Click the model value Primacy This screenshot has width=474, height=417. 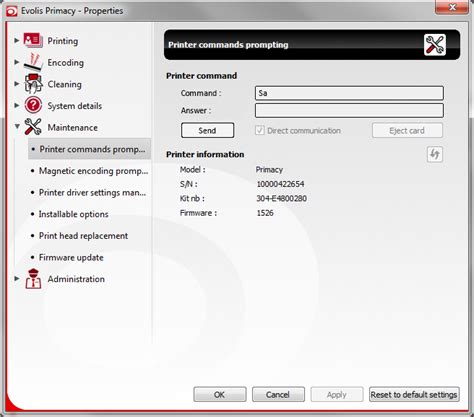pos(269,170)
